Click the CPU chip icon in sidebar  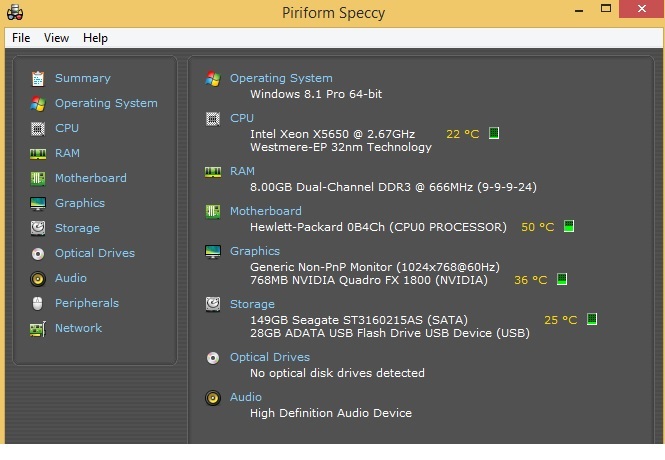click(x=38, y=128)
